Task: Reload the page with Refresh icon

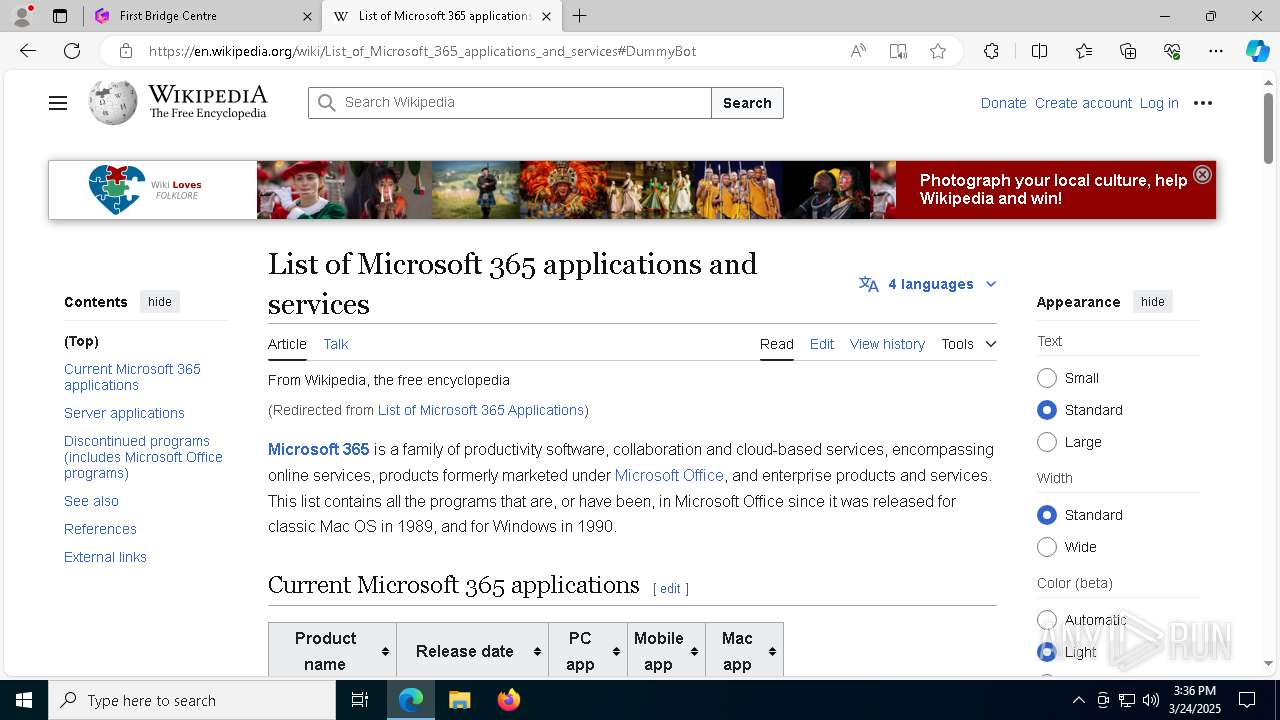Action: (x=72, y=51)
